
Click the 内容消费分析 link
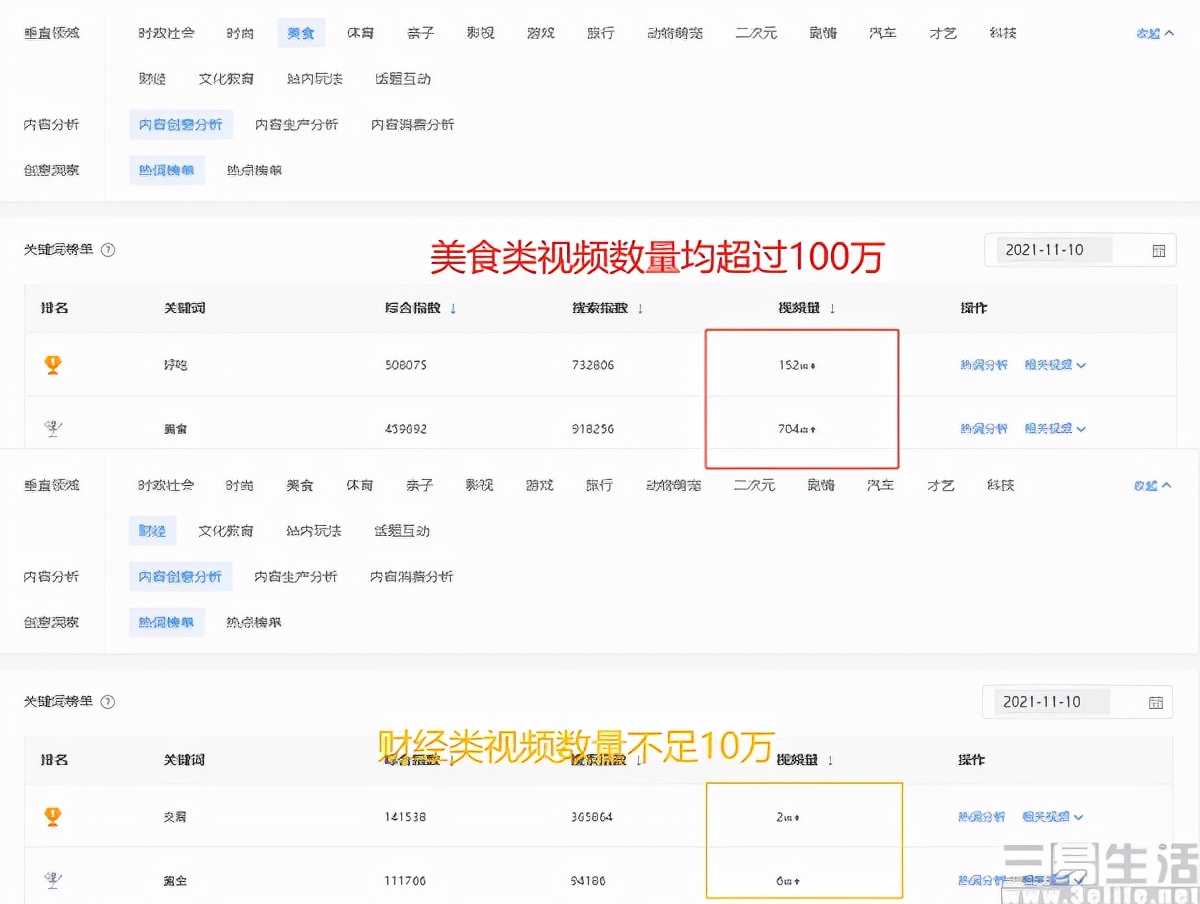(412, 124)
